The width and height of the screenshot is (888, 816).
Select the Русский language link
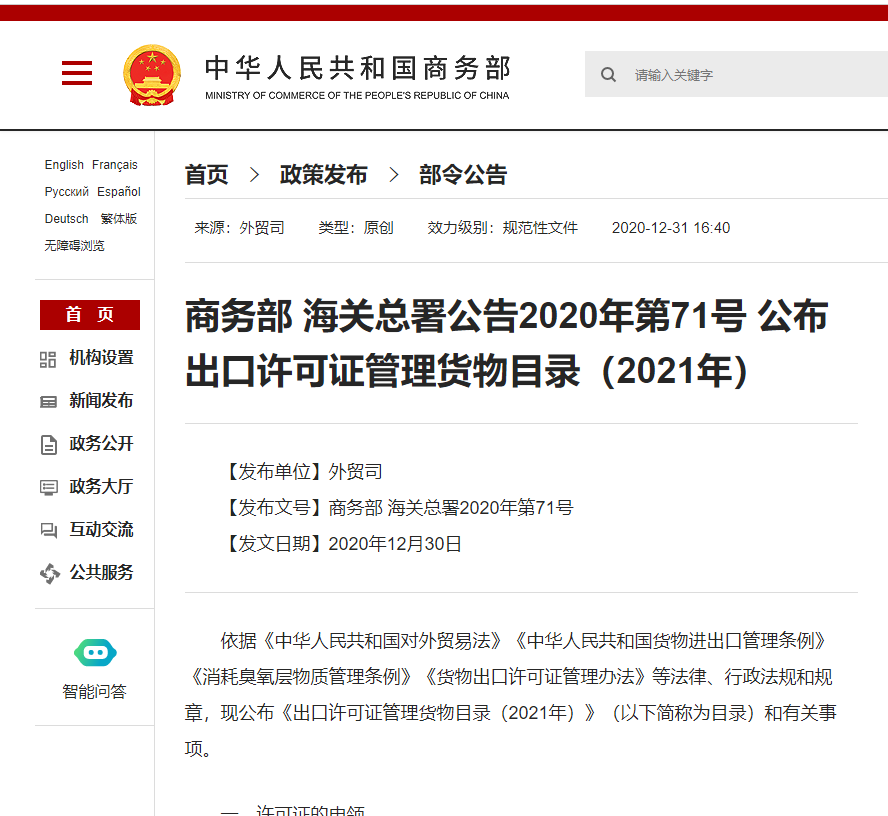coord(67,192)
